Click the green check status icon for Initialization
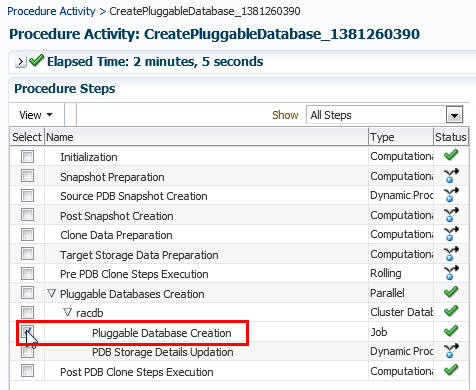 (451, 155)
